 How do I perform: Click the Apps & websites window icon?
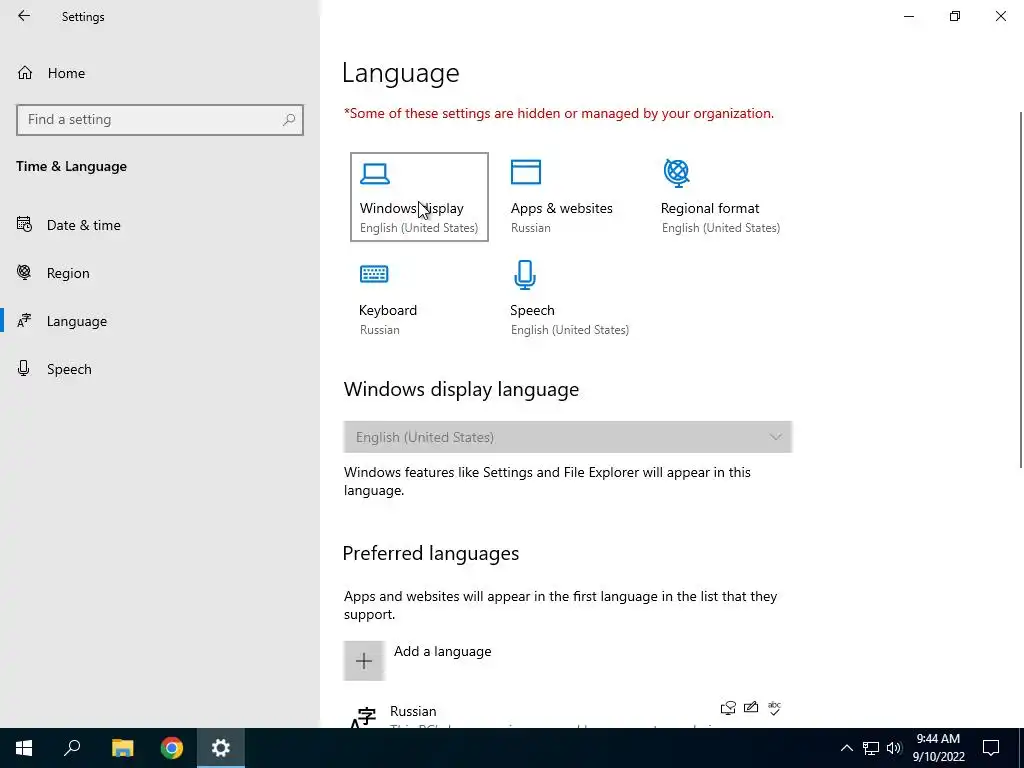click(x=526, y=172)
